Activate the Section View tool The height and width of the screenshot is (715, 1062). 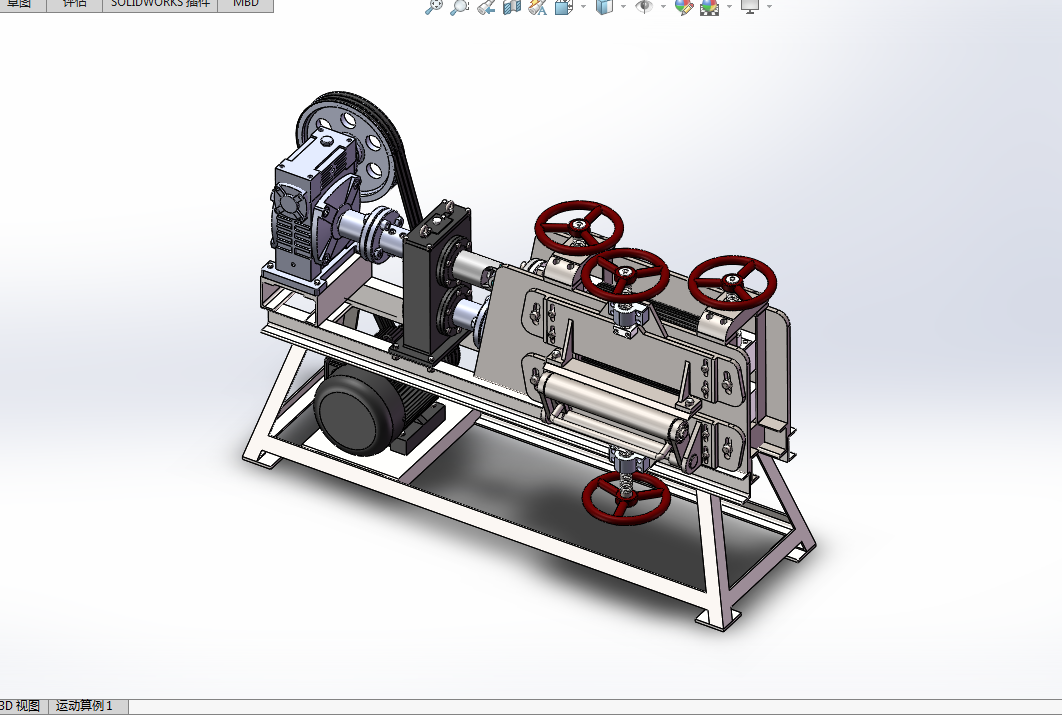point(512,7)
